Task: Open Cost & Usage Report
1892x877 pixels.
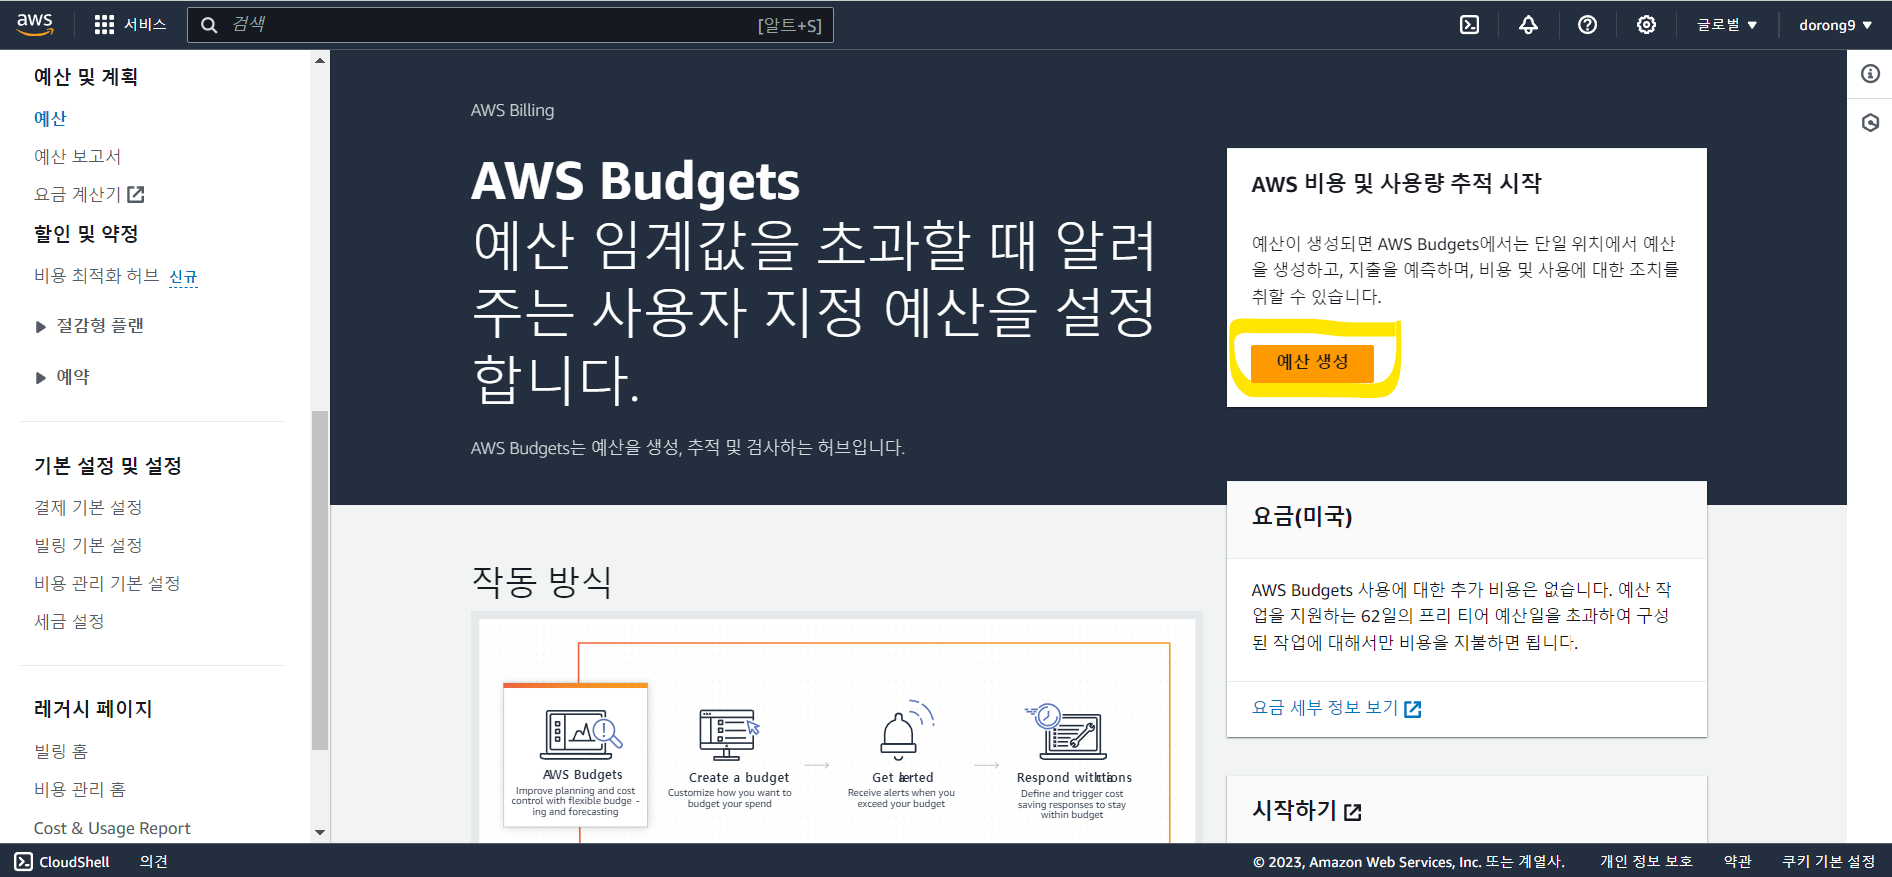Action: click(112, 828)
